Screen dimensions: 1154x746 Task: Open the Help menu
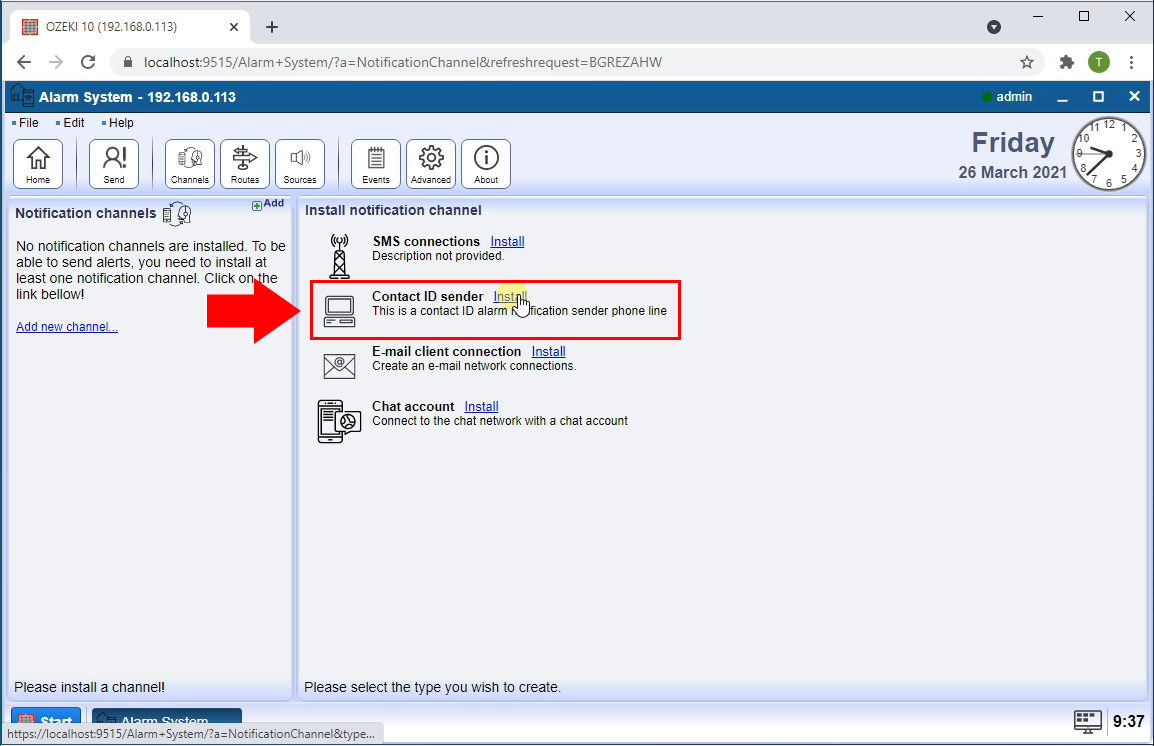(120, 123)
